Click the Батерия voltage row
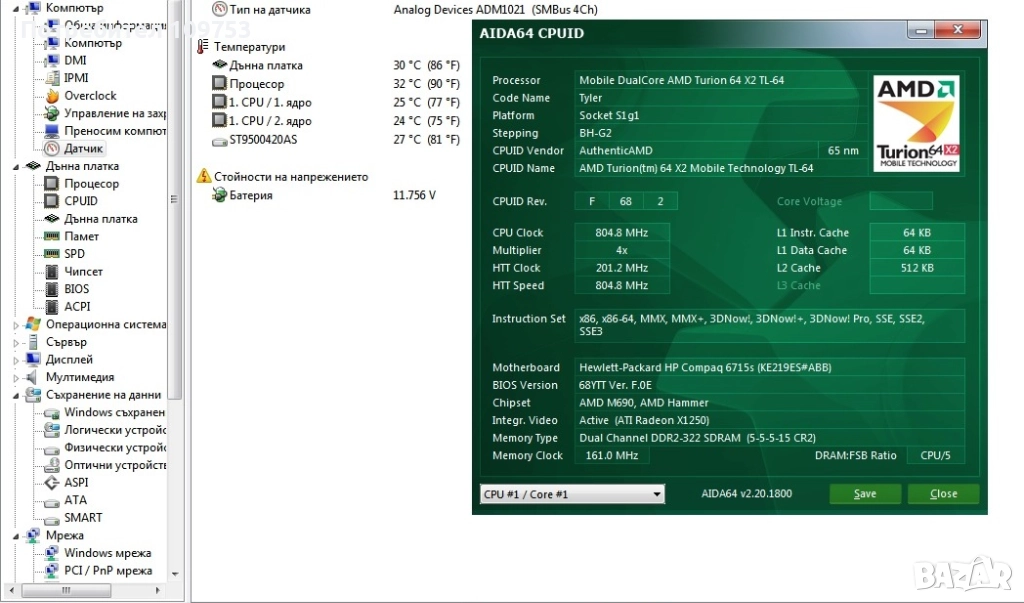This screenshot has width=1024, height=603. click(250, 196)
